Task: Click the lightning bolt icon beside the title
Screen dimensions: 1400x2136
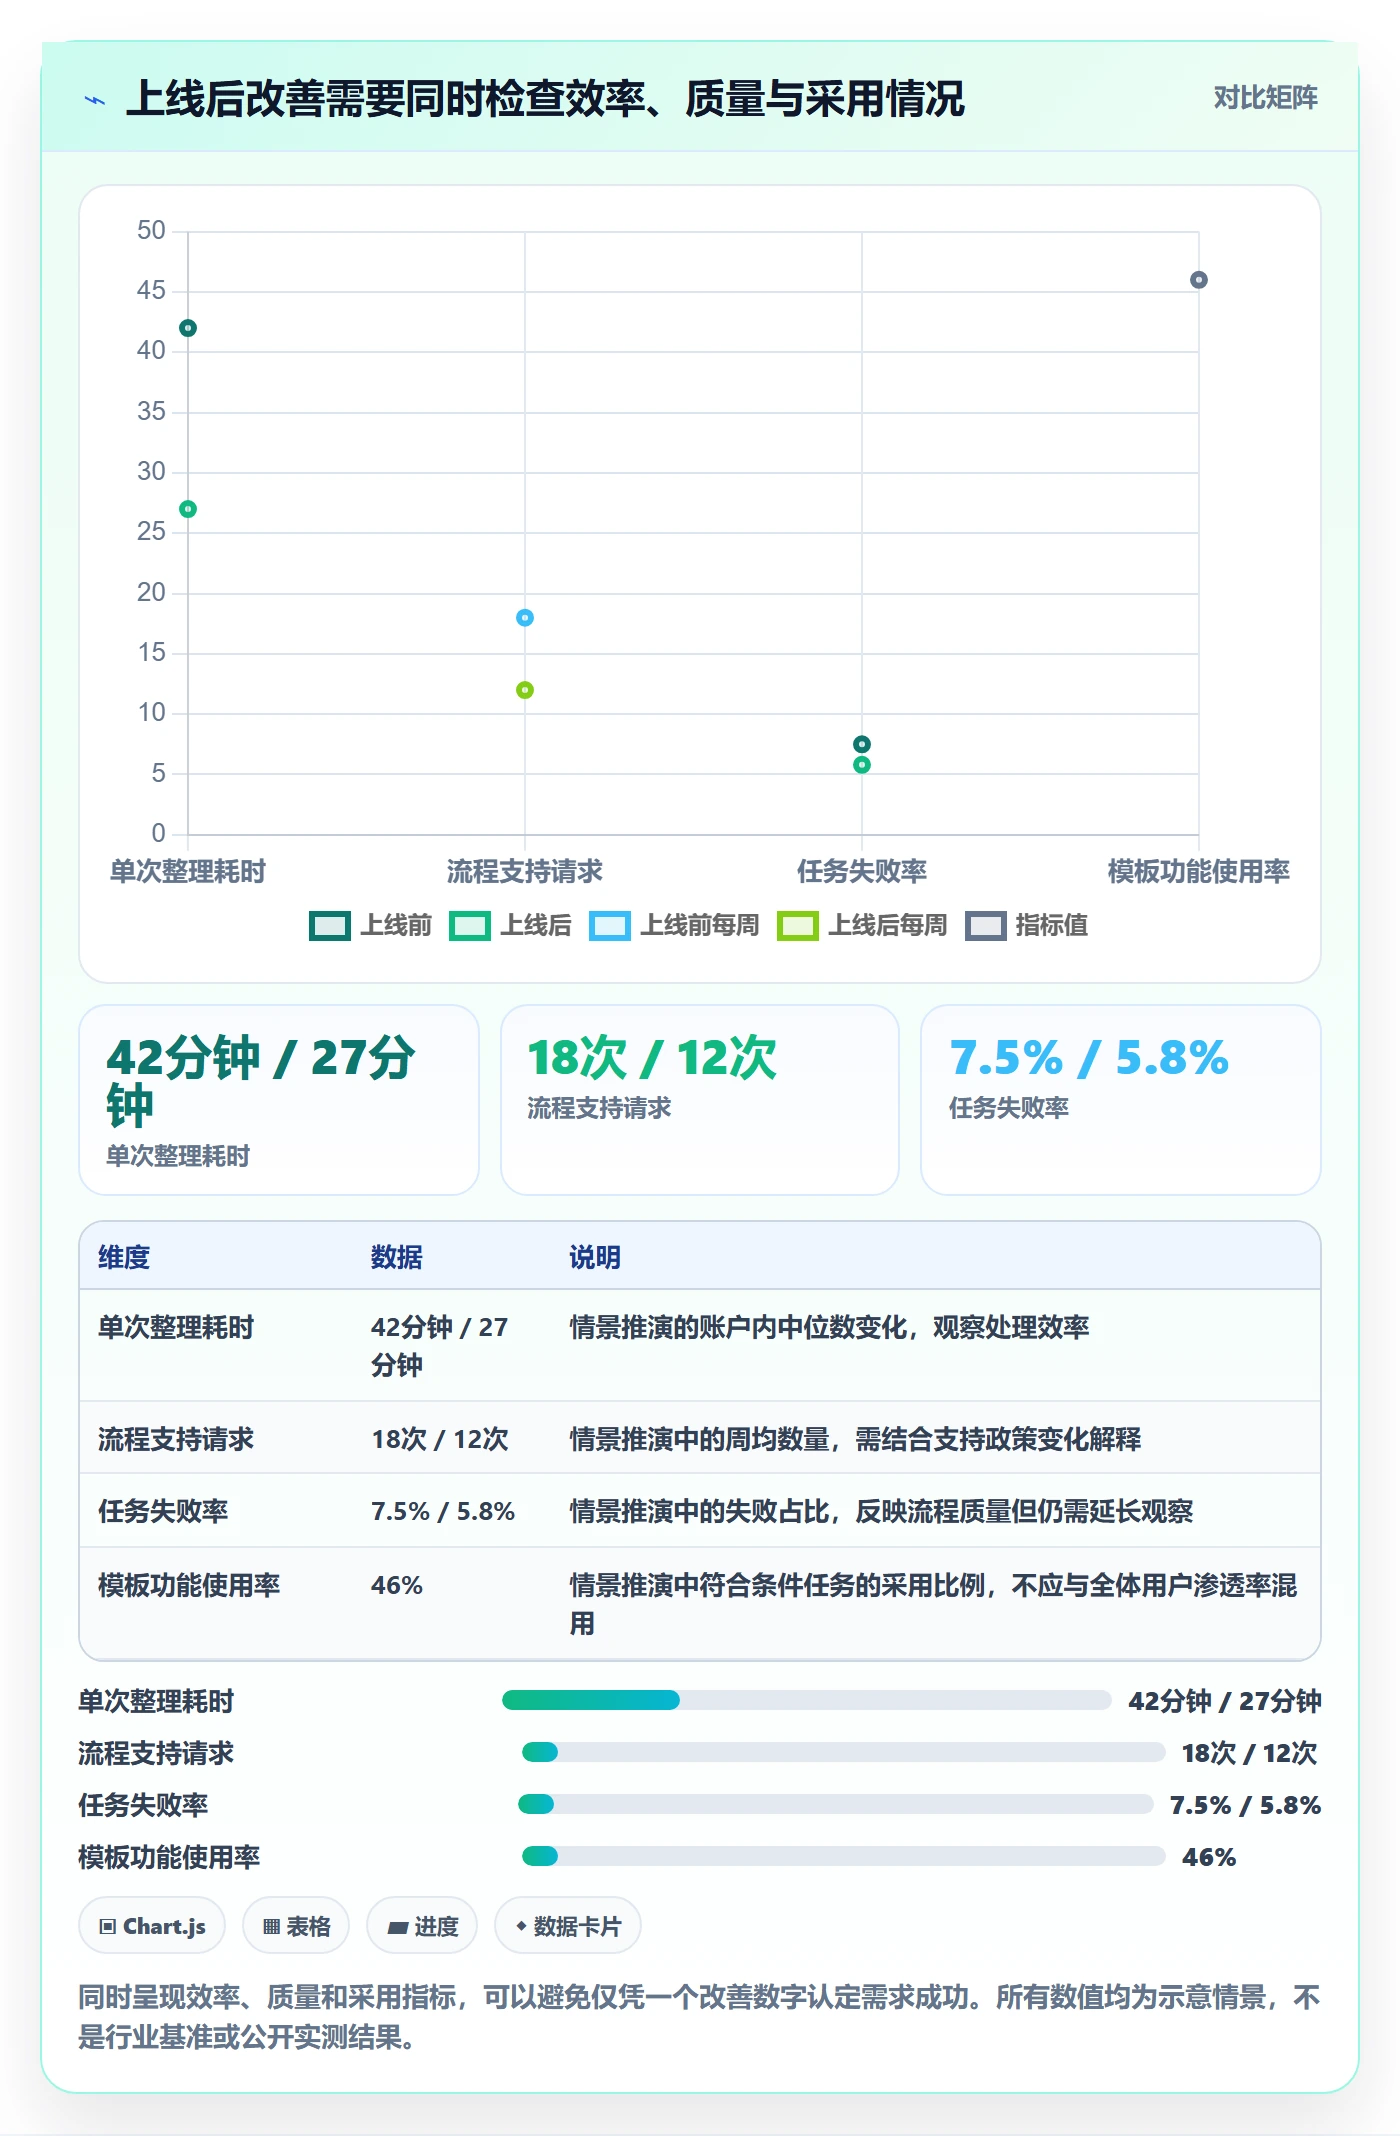Action: click(x=95, y=100)
